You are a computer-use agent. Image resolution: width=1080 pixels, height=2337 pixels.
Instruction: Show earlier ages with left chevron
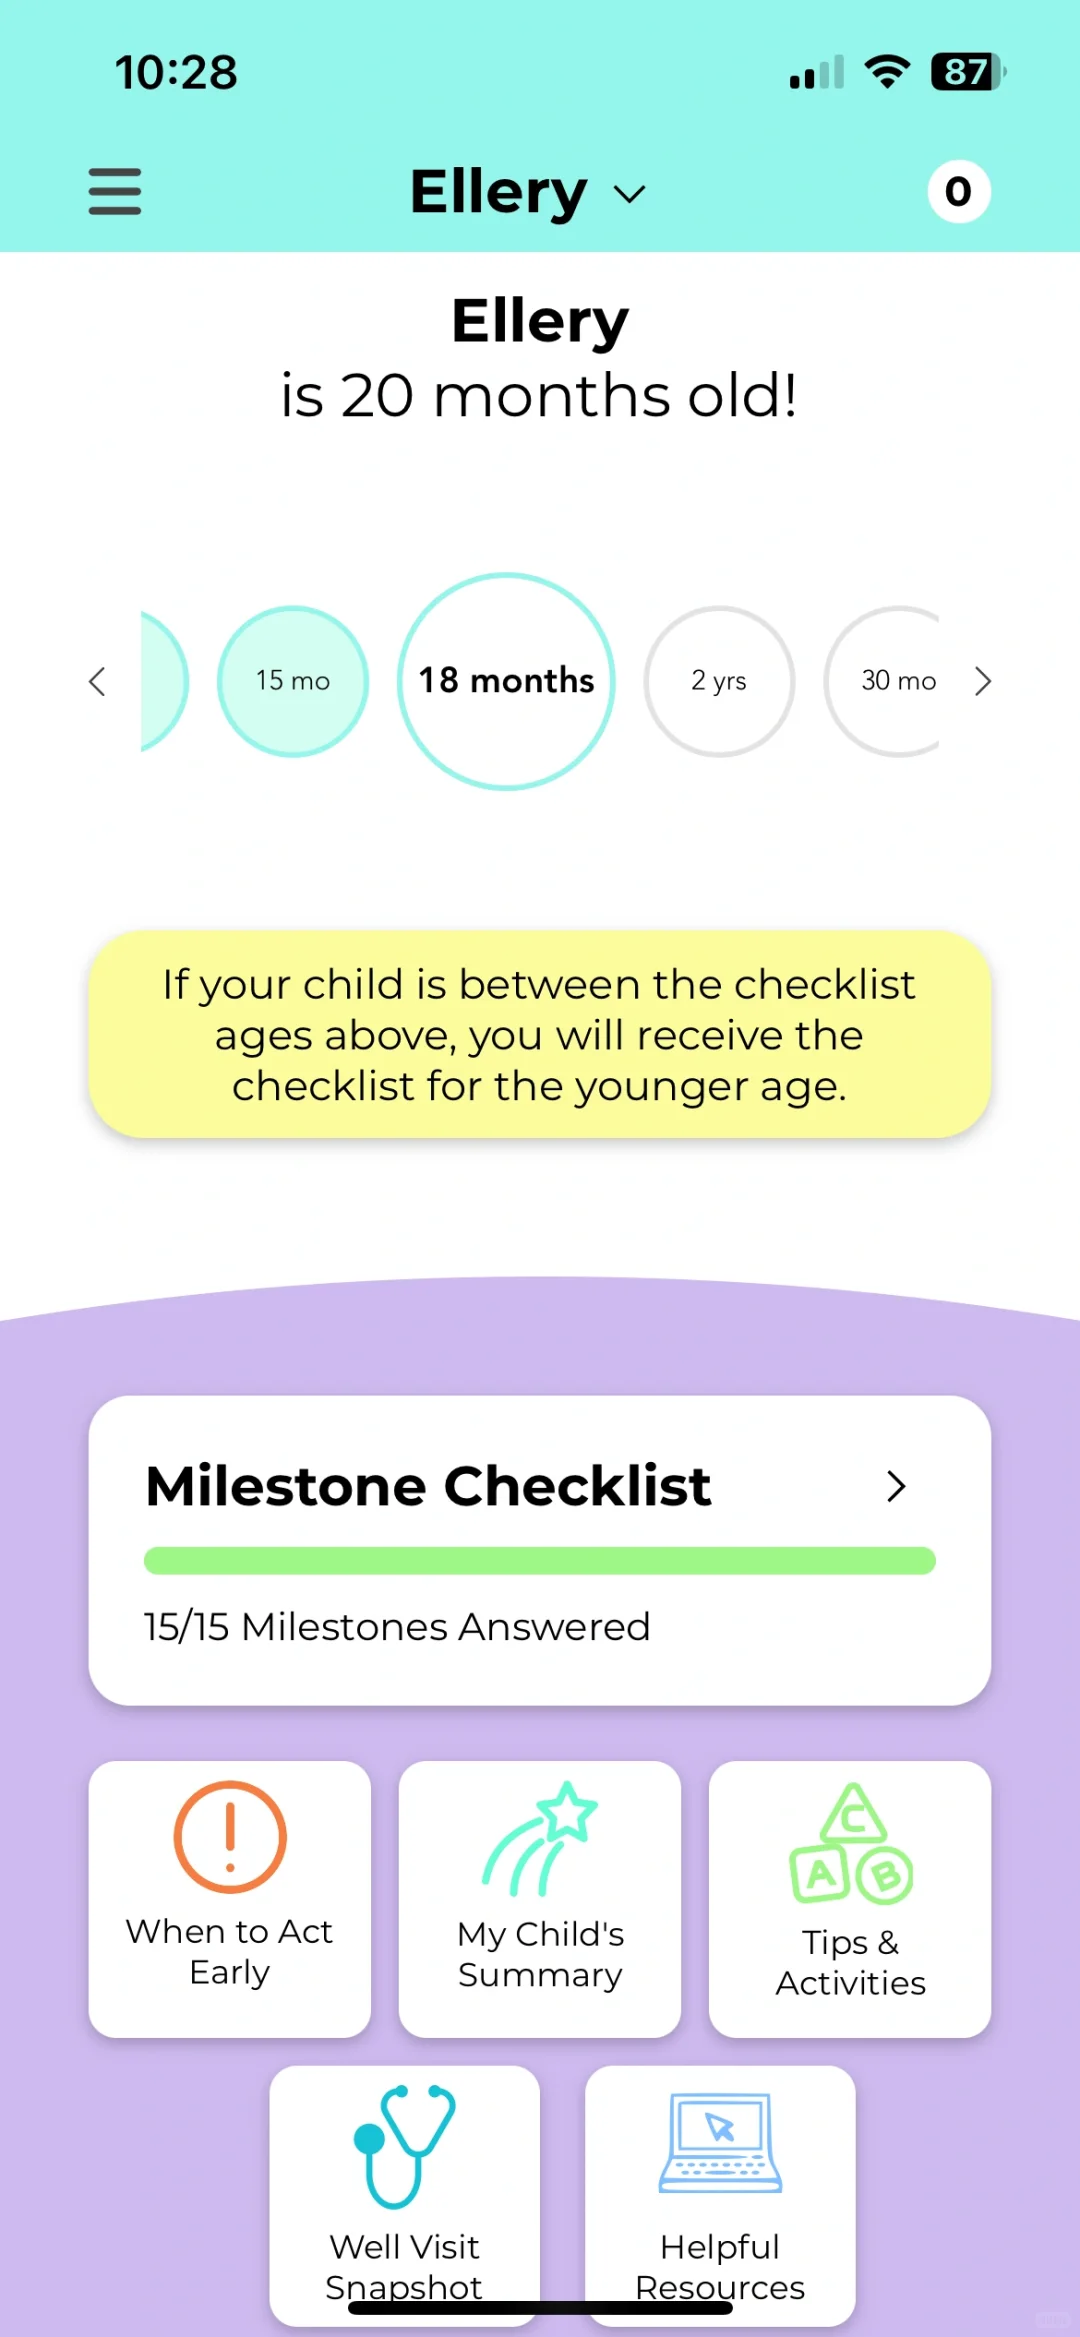[x=97, y=681]
